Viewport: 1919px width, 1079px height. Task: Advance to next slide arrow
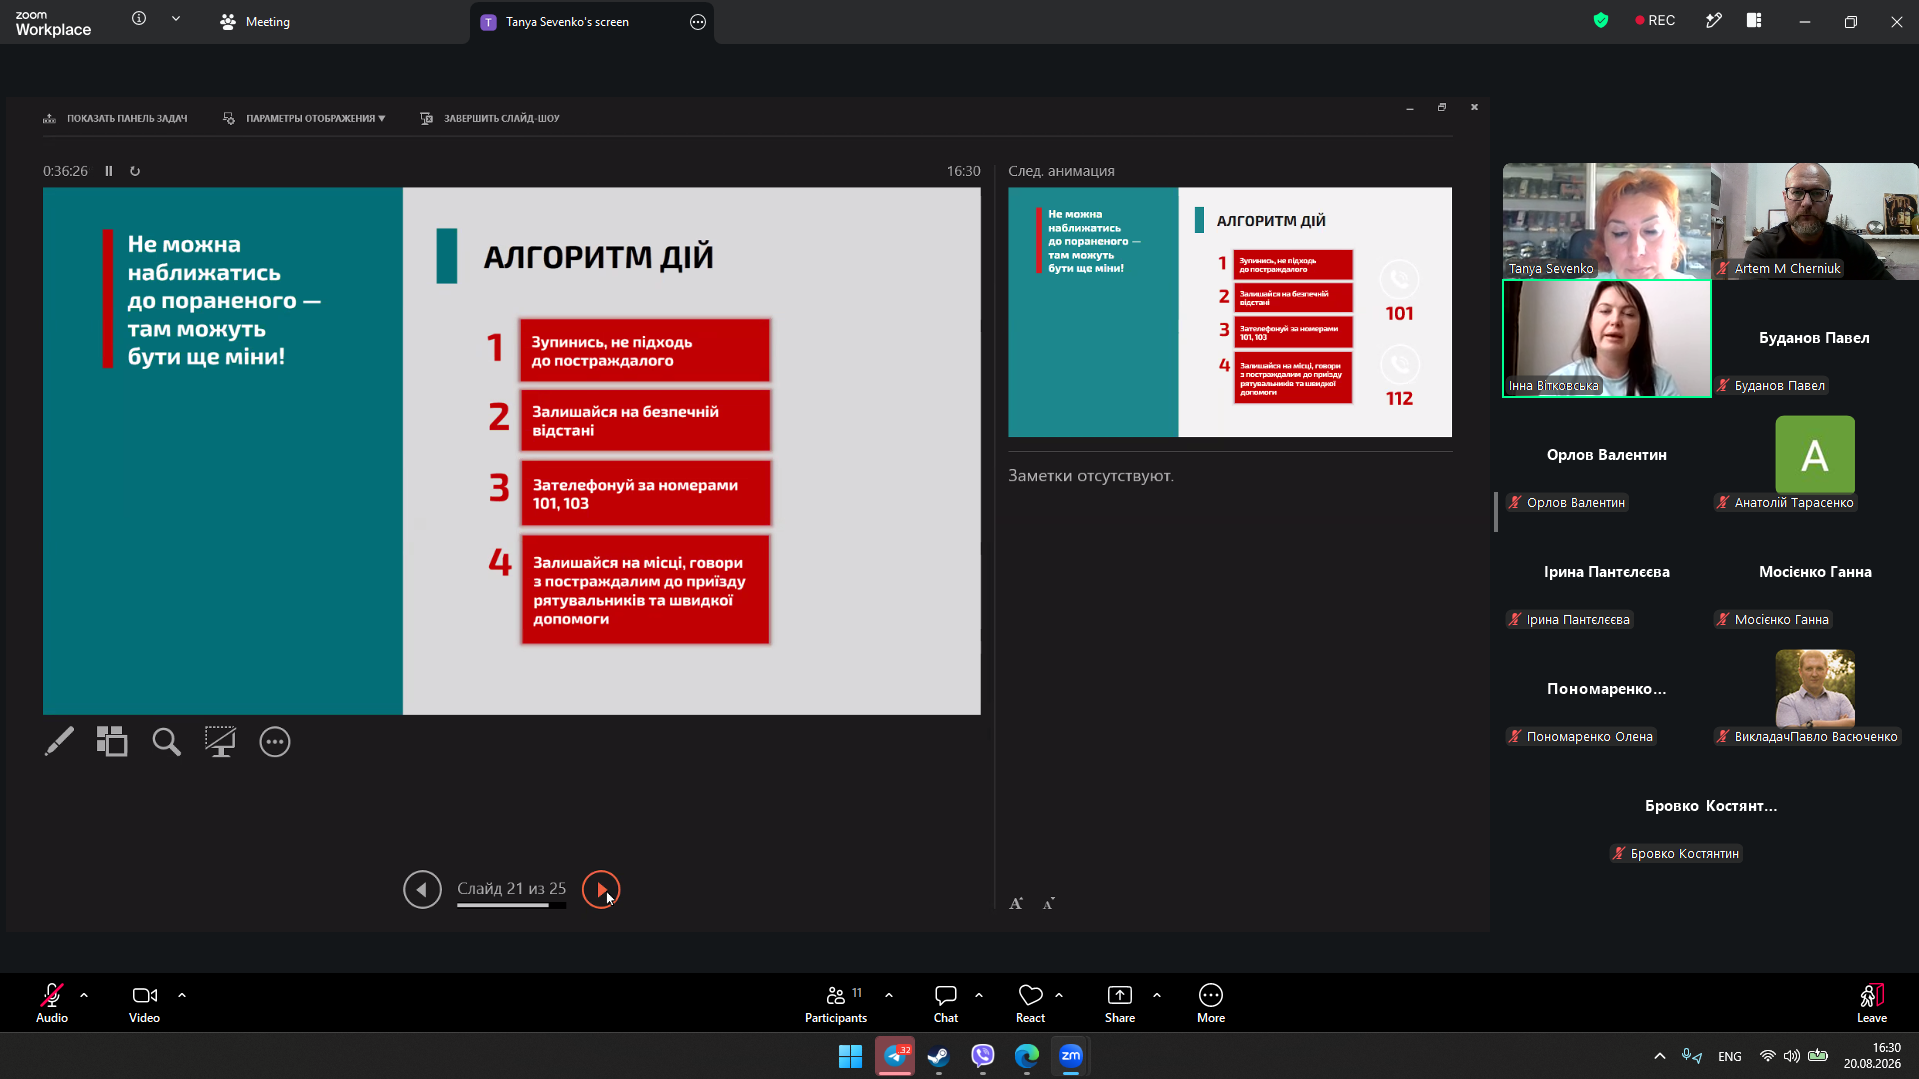point(601,889)
